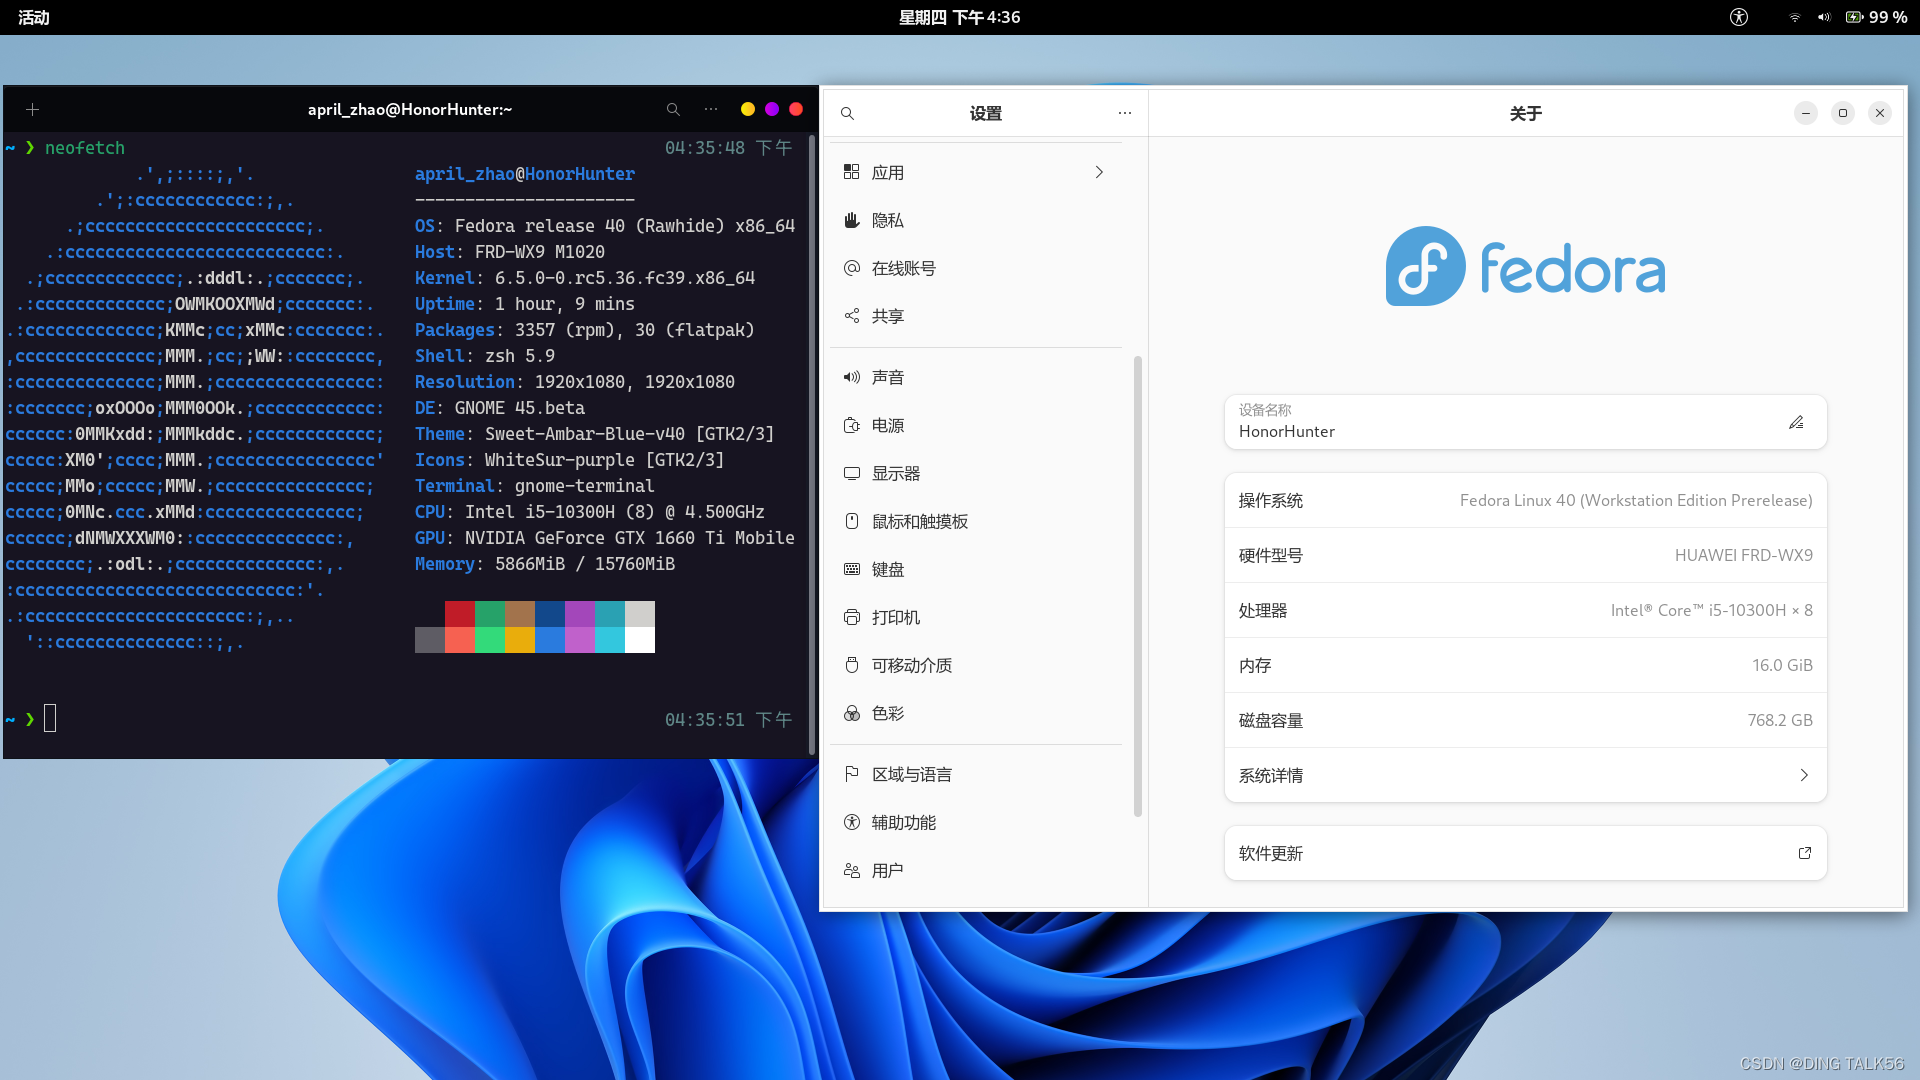
Task: Click 活动 (Activities) button in top bar
Action: click(x=33, y=17)
